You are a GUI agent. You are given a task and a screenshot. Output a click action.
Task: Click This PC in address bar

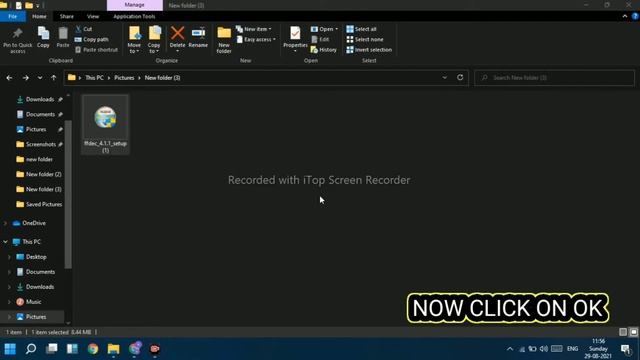click(94, 78)
